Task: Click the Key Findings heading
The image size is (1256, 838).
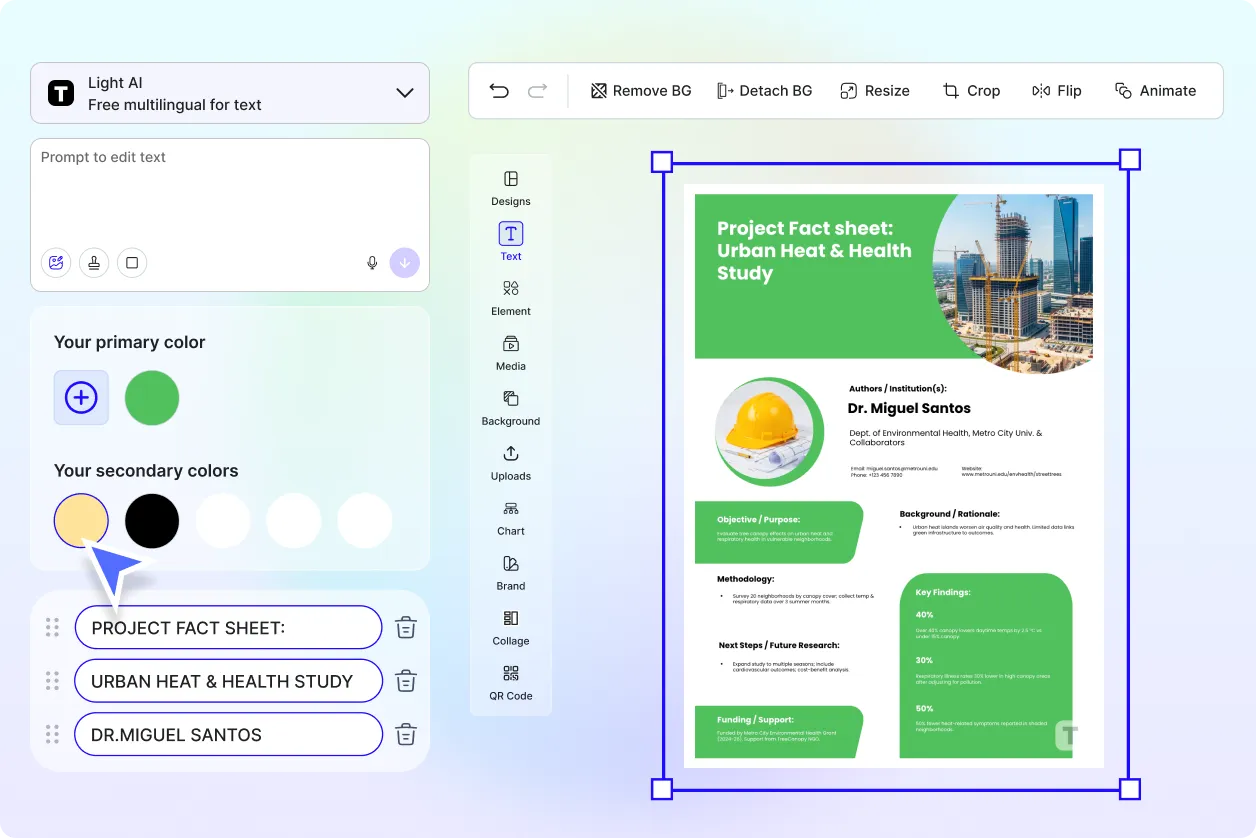Action: point(943,593)
